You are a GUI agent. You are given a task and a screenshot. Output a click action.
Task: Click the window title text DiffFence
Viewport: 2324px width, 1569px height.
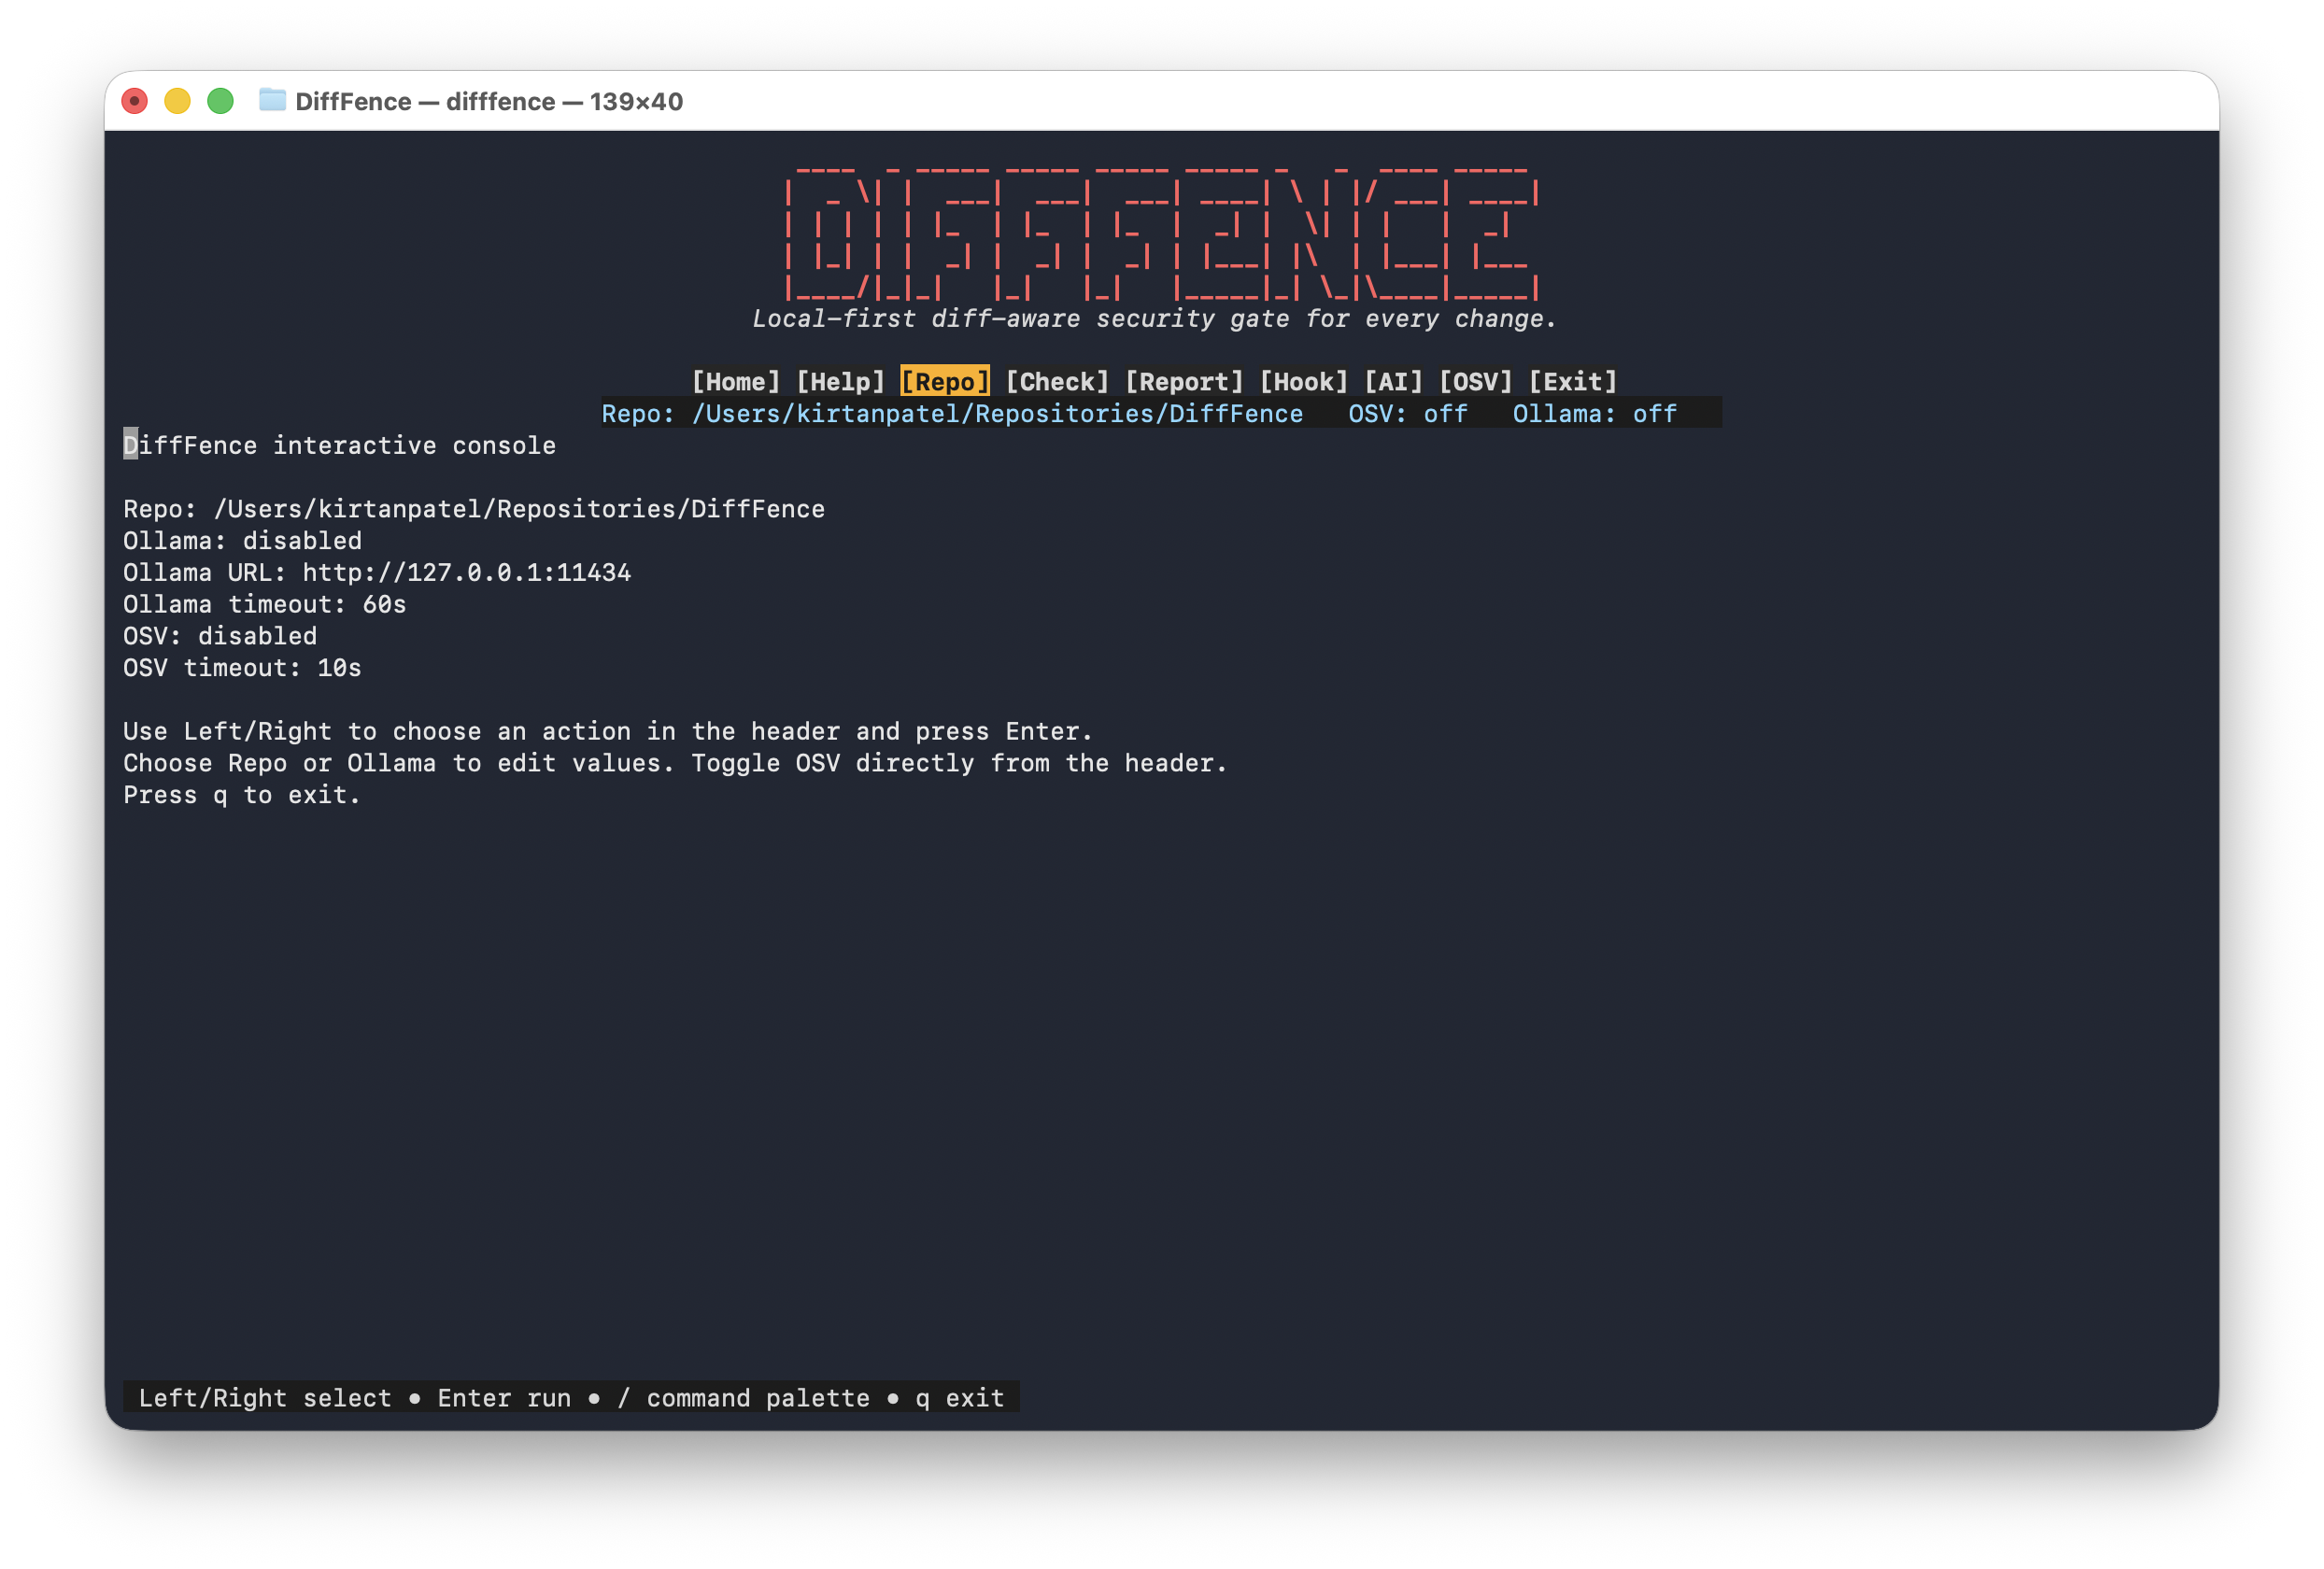tap(353, 102)
